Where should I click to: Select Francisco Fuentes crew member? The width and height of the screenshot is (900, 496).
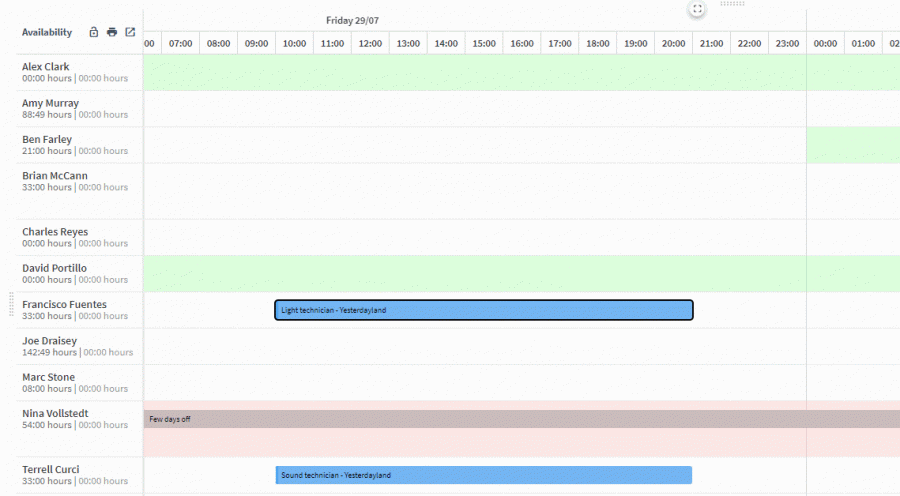[64, 304]
